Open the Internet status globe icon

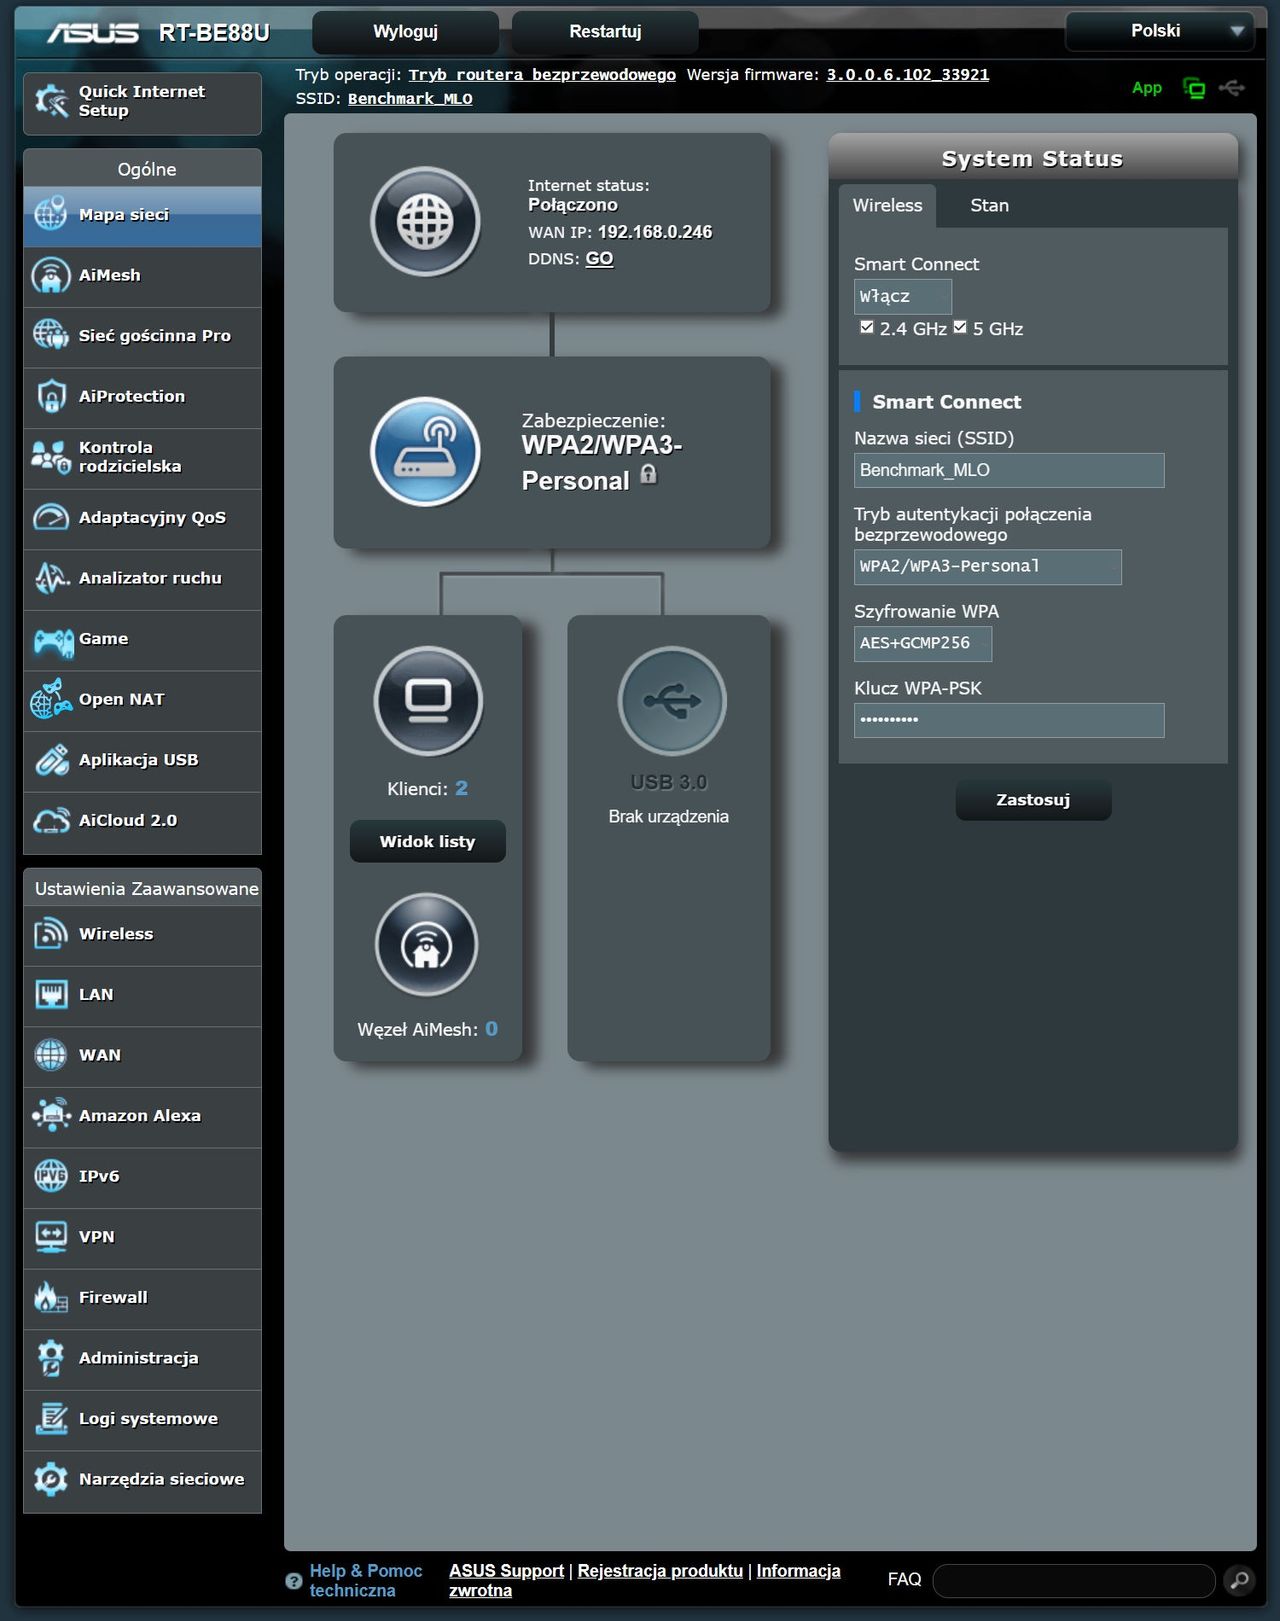pos(425,221)
